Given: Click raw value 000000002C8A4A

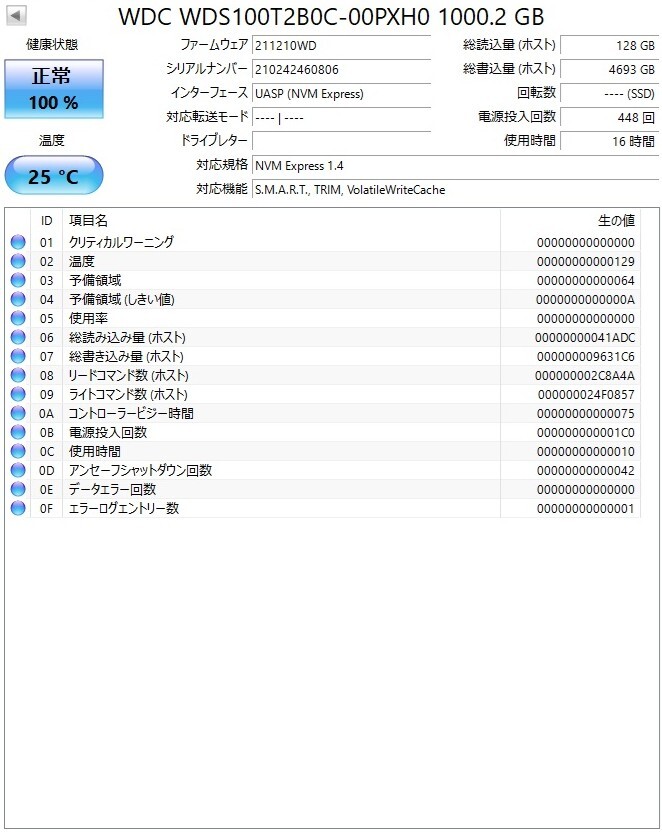Looking at the screenshot, I should 585,376.
